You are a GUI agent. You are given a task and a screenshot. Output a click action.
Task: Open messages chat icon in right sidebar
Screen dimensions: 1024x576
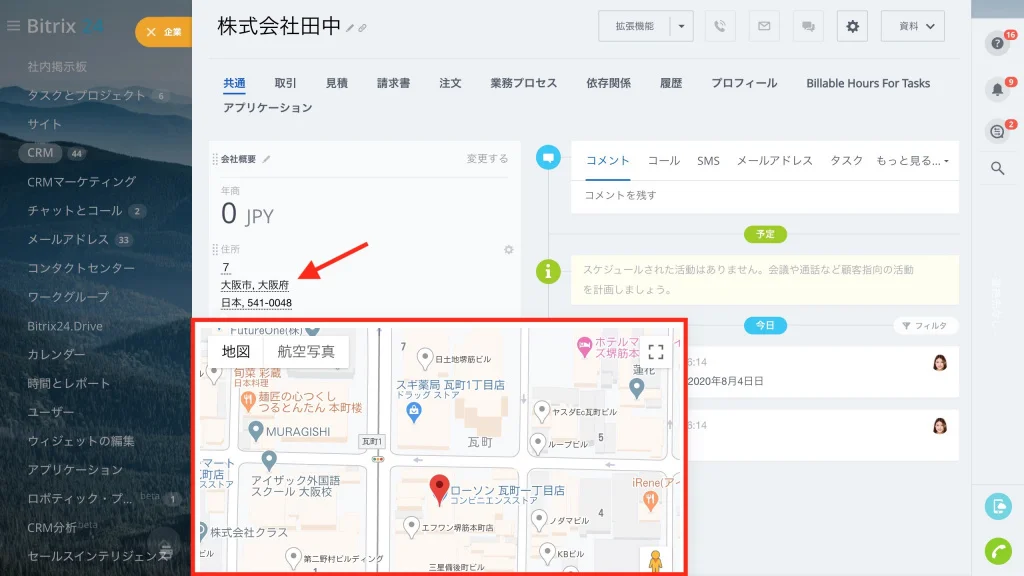tap(997, 131)
